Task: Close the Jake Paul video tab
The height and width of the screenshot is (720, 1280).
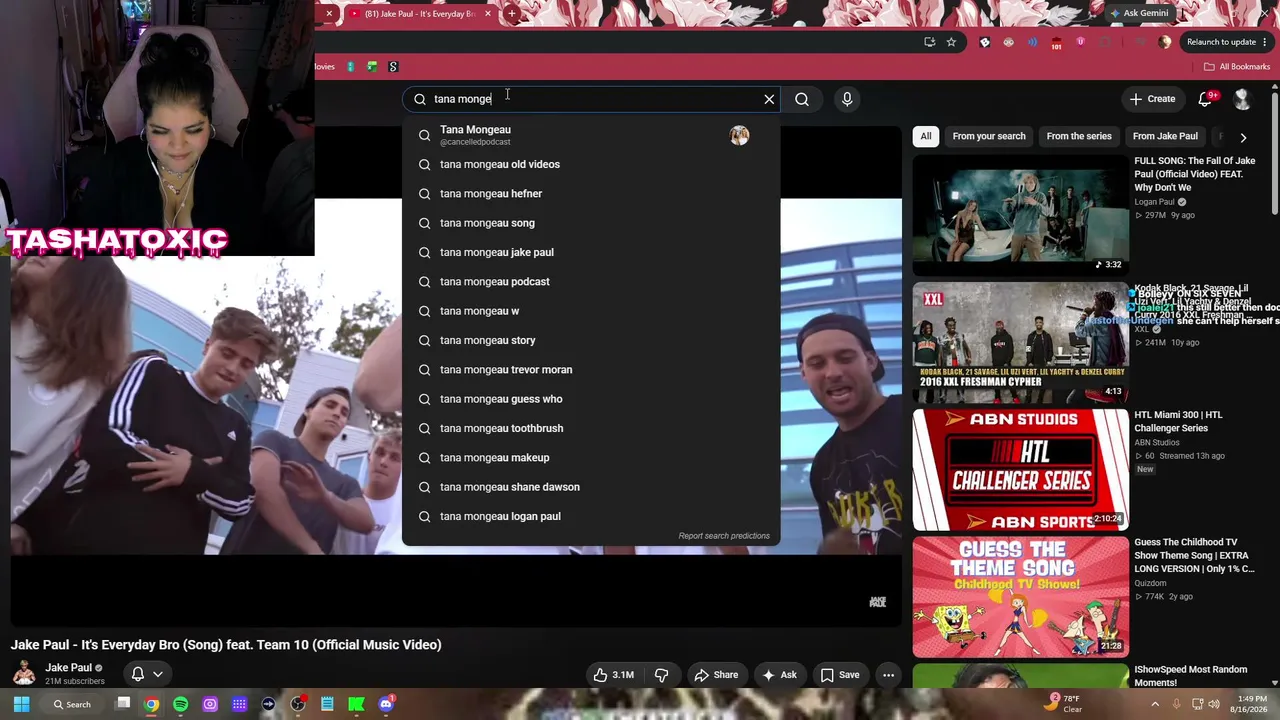Action: tap(488, 14)
